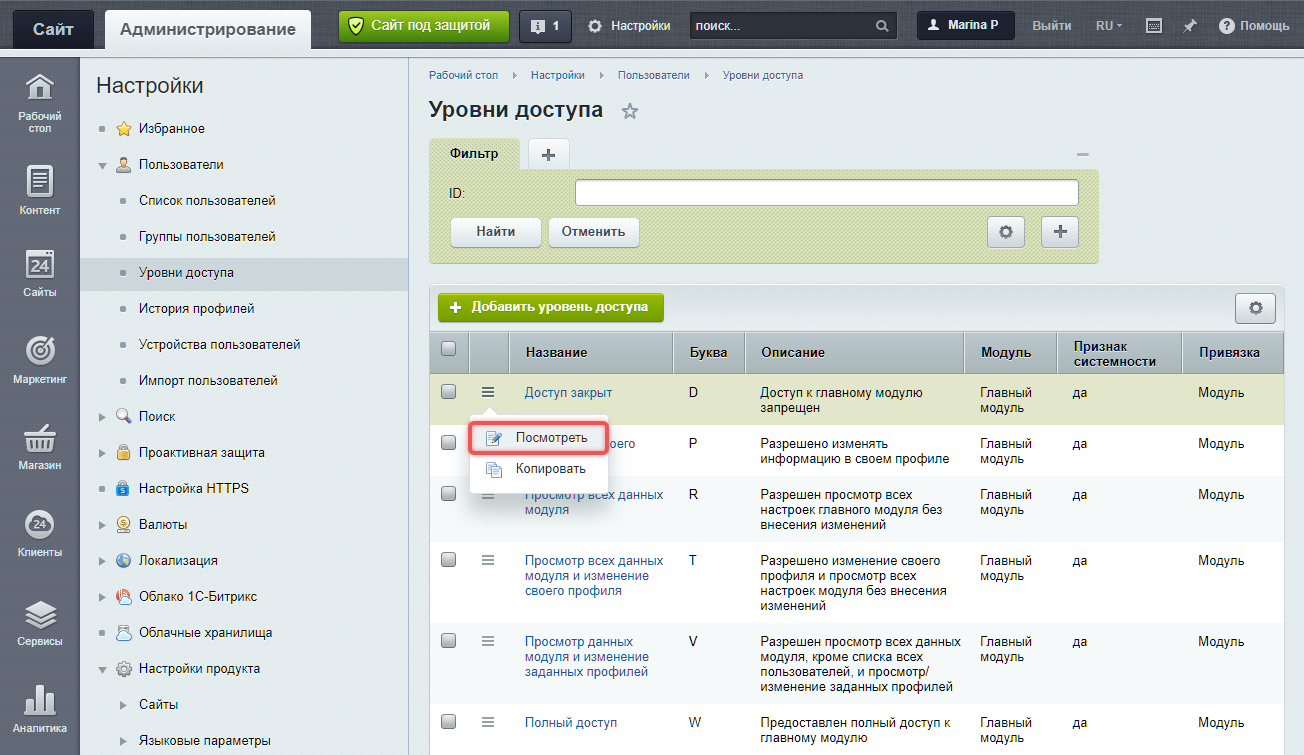
Task: Click the Найти filter button
Action: [495, 232]
